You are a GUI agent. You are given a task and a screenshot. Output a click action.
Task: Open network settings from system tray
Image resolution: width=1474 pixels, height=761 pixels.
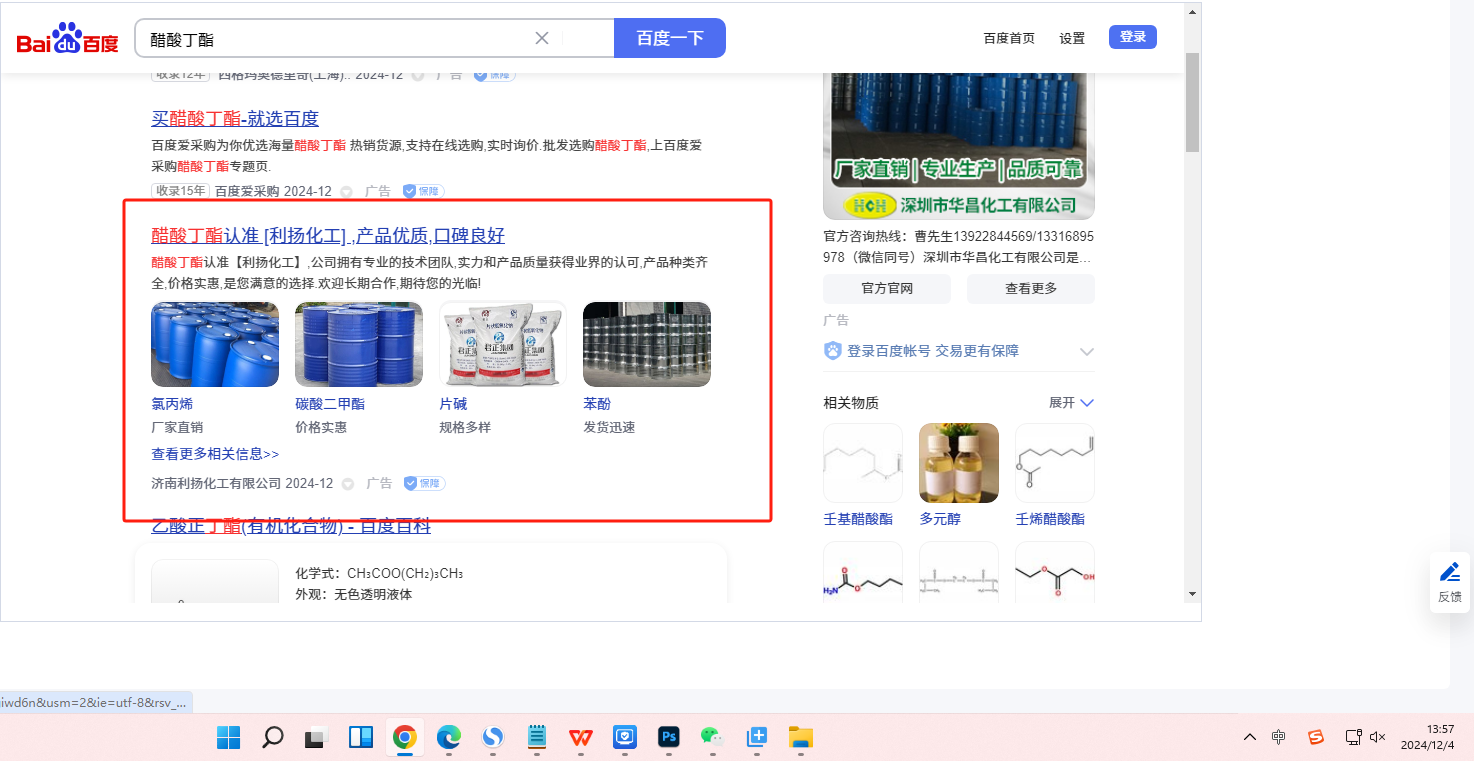(1353, 737)
